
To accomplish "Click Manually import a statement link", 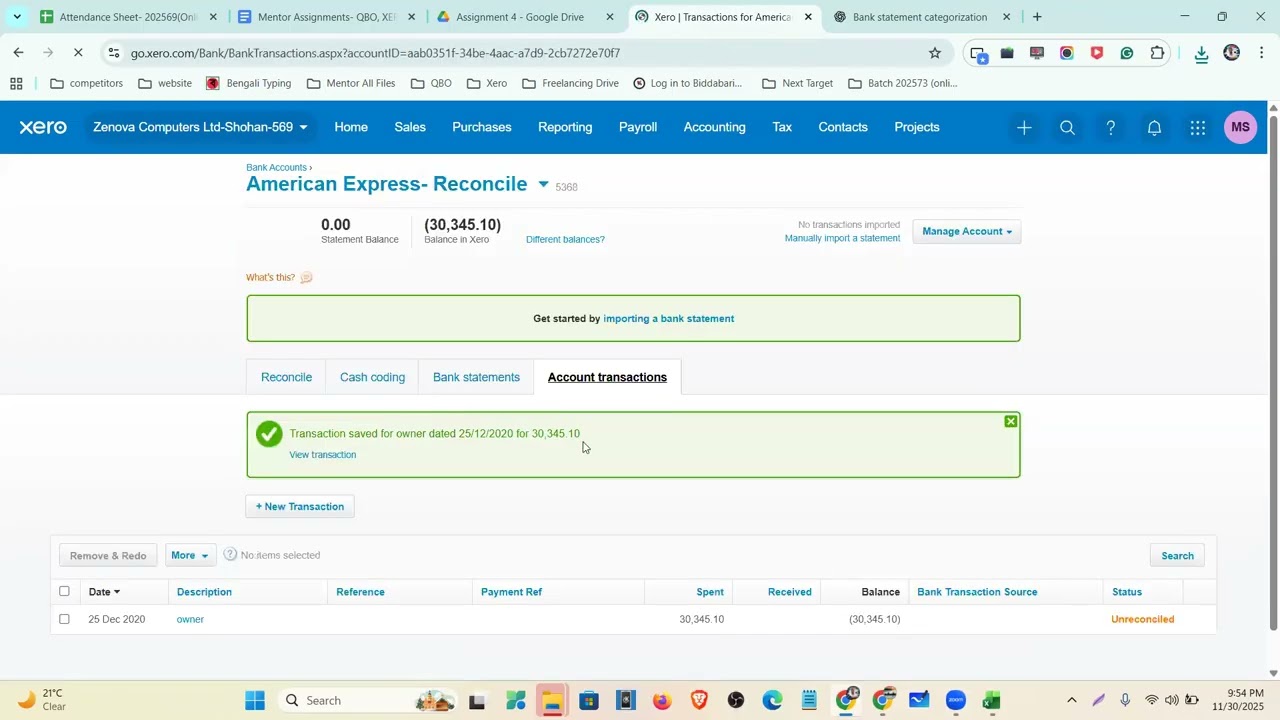I will pos(842,238).
